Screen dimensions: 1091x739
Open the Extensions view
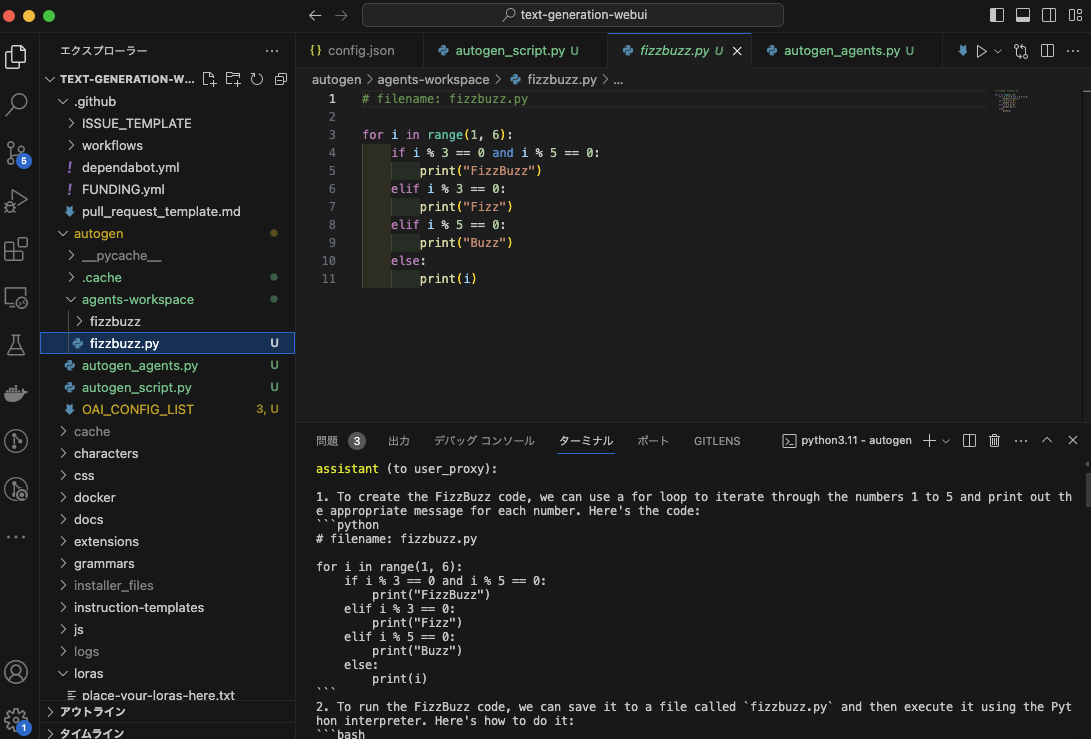[16, 249]
